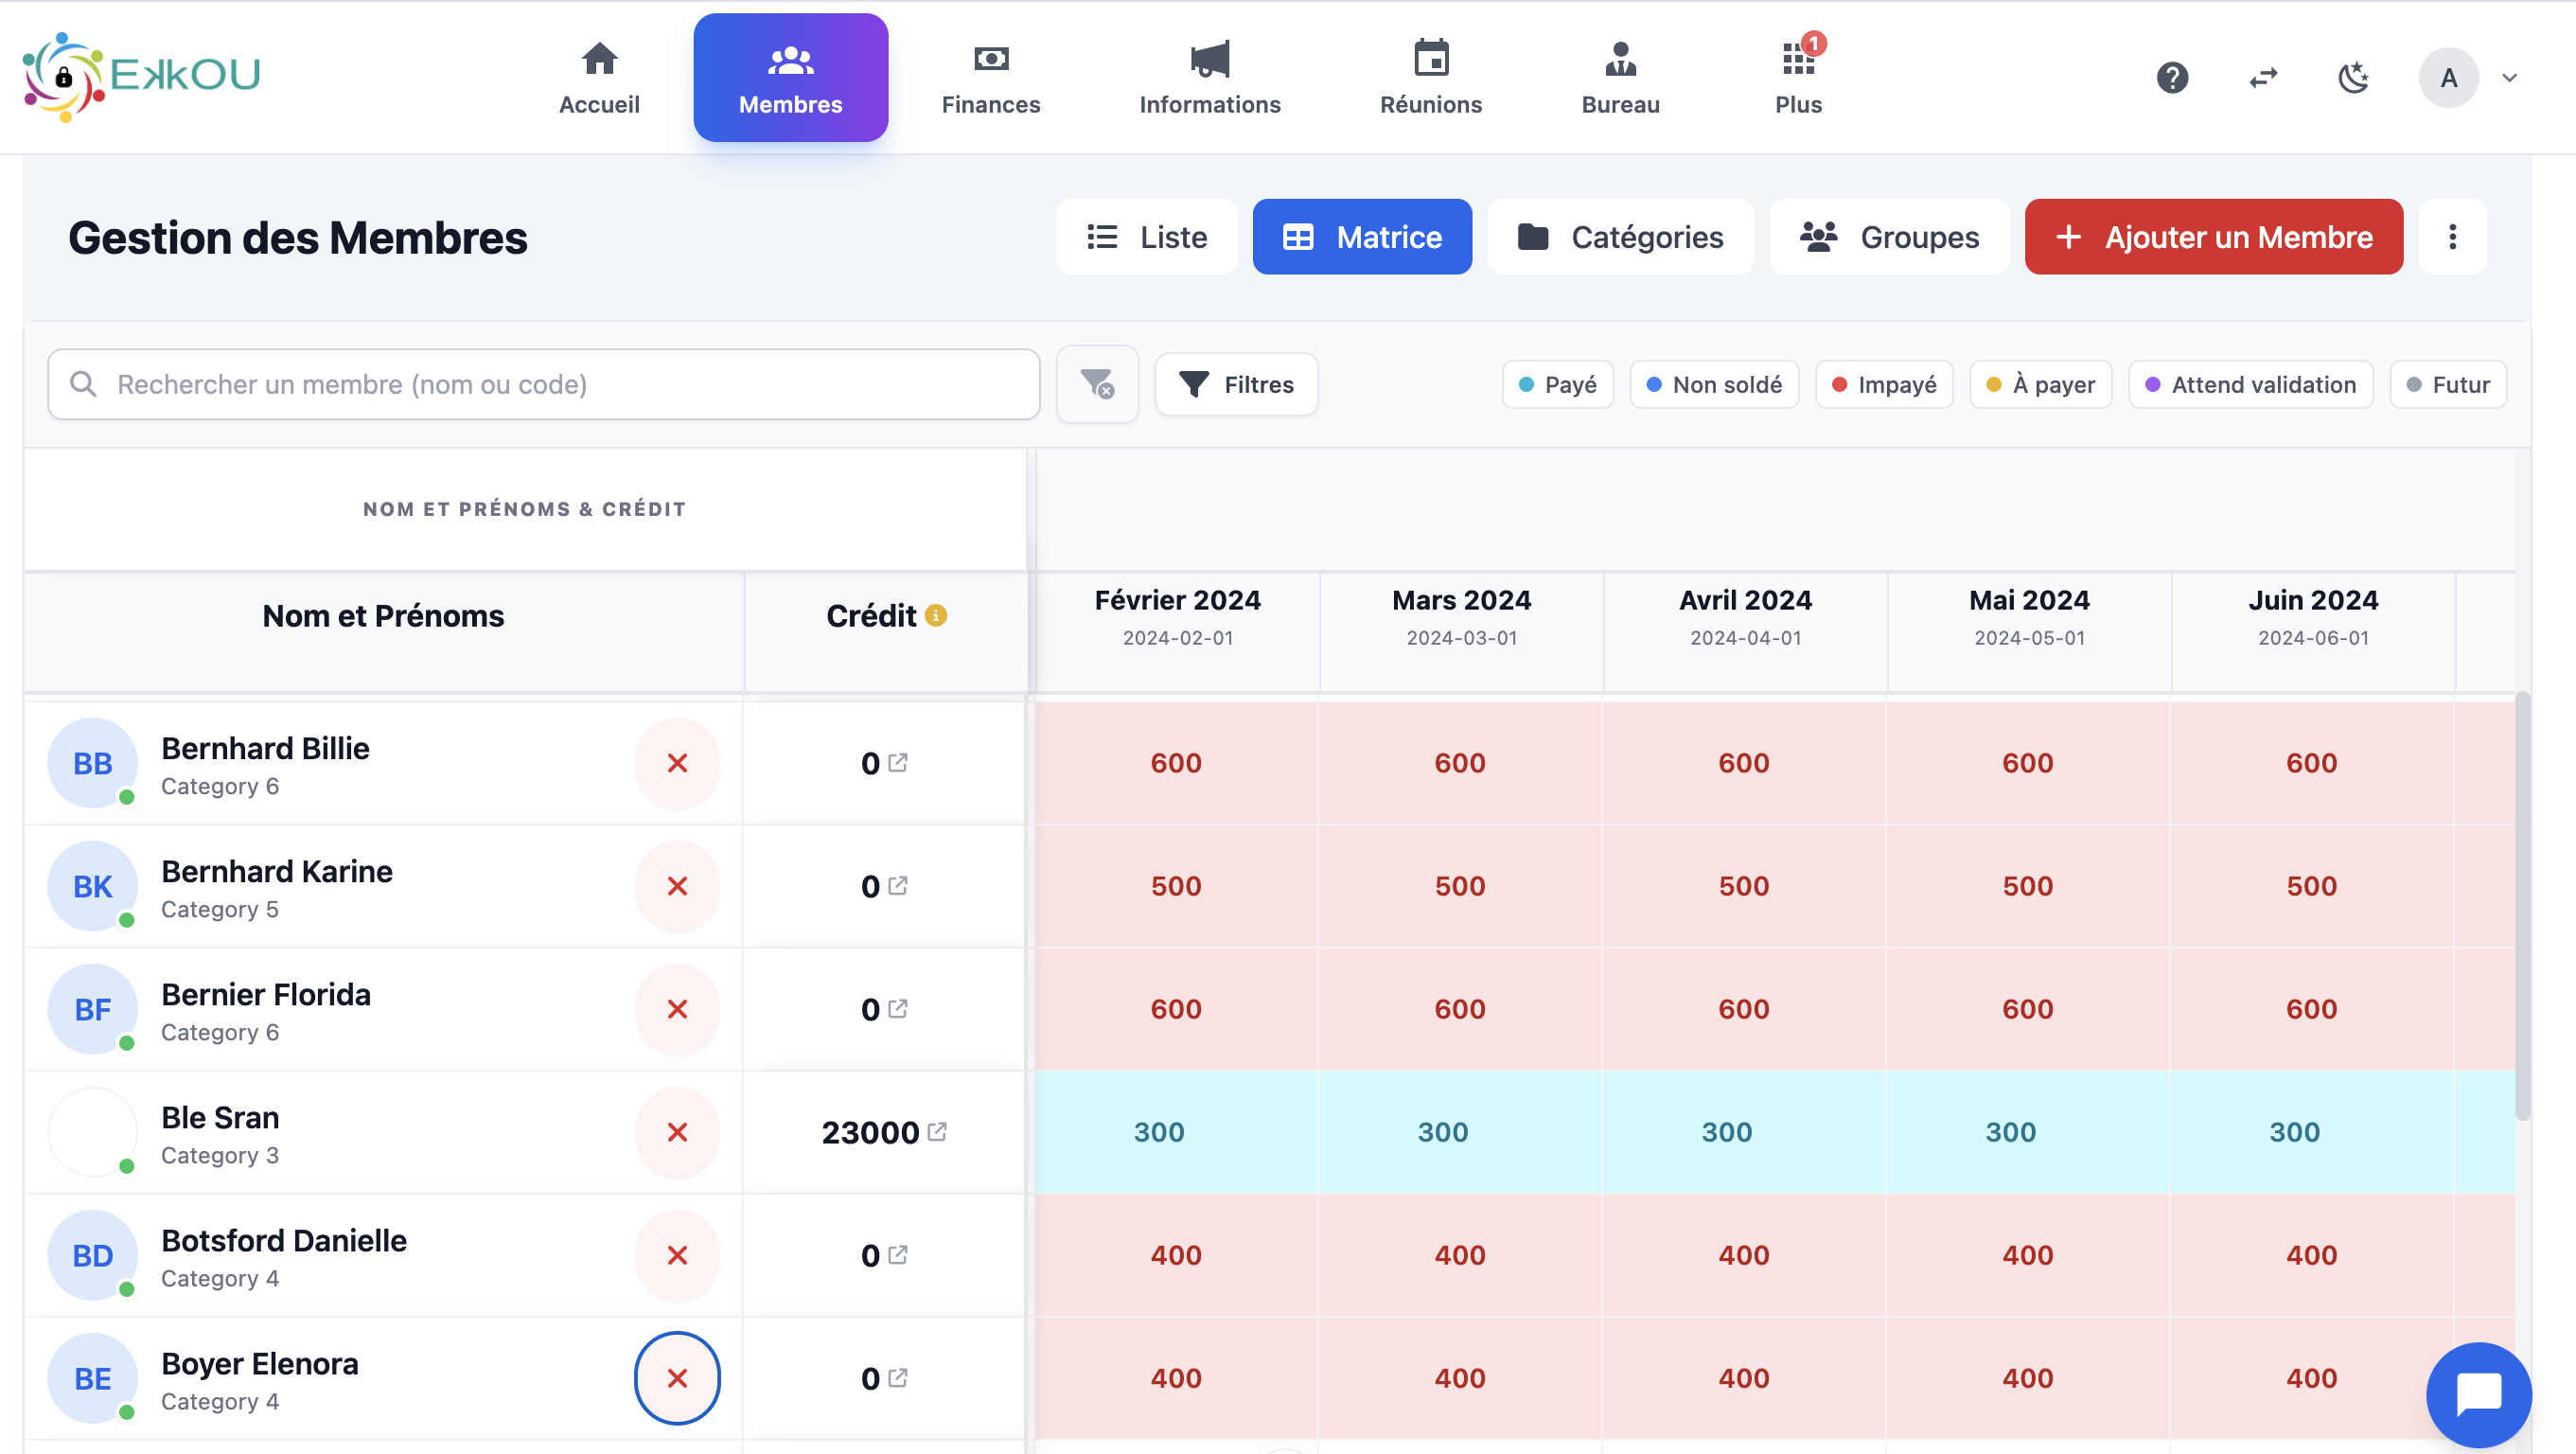Expand the user account chevron menu
The height and width of the screenshot is (1454, 2576).
(x=2509, y=77)
